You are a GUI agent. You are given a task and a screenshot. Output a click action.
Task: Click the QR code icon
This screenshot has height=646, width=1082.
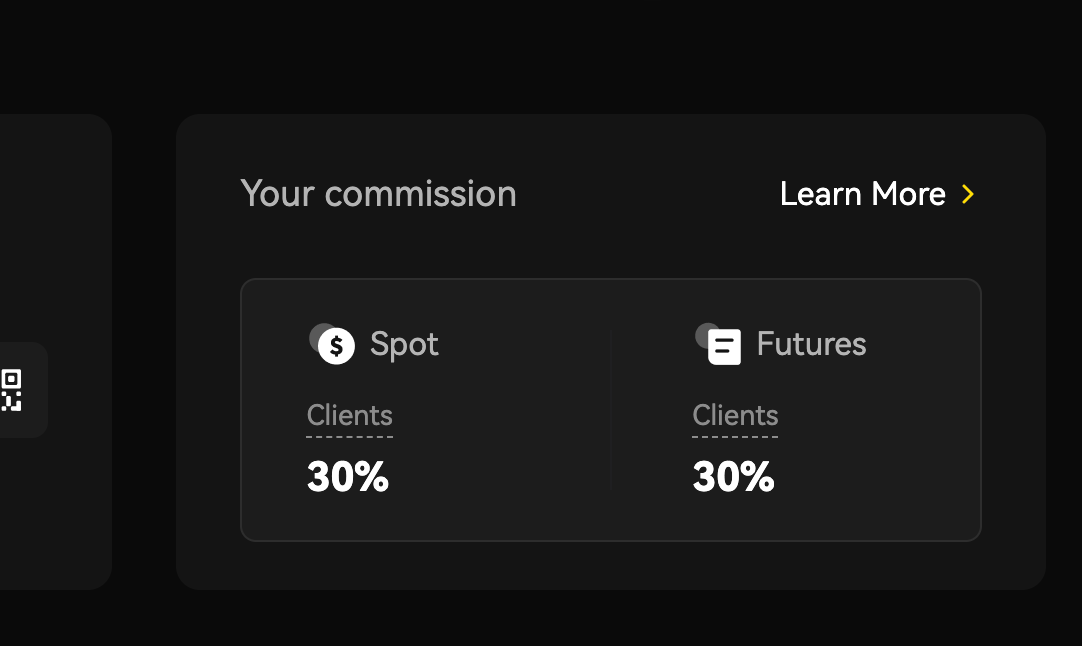(x=11, y=390)
